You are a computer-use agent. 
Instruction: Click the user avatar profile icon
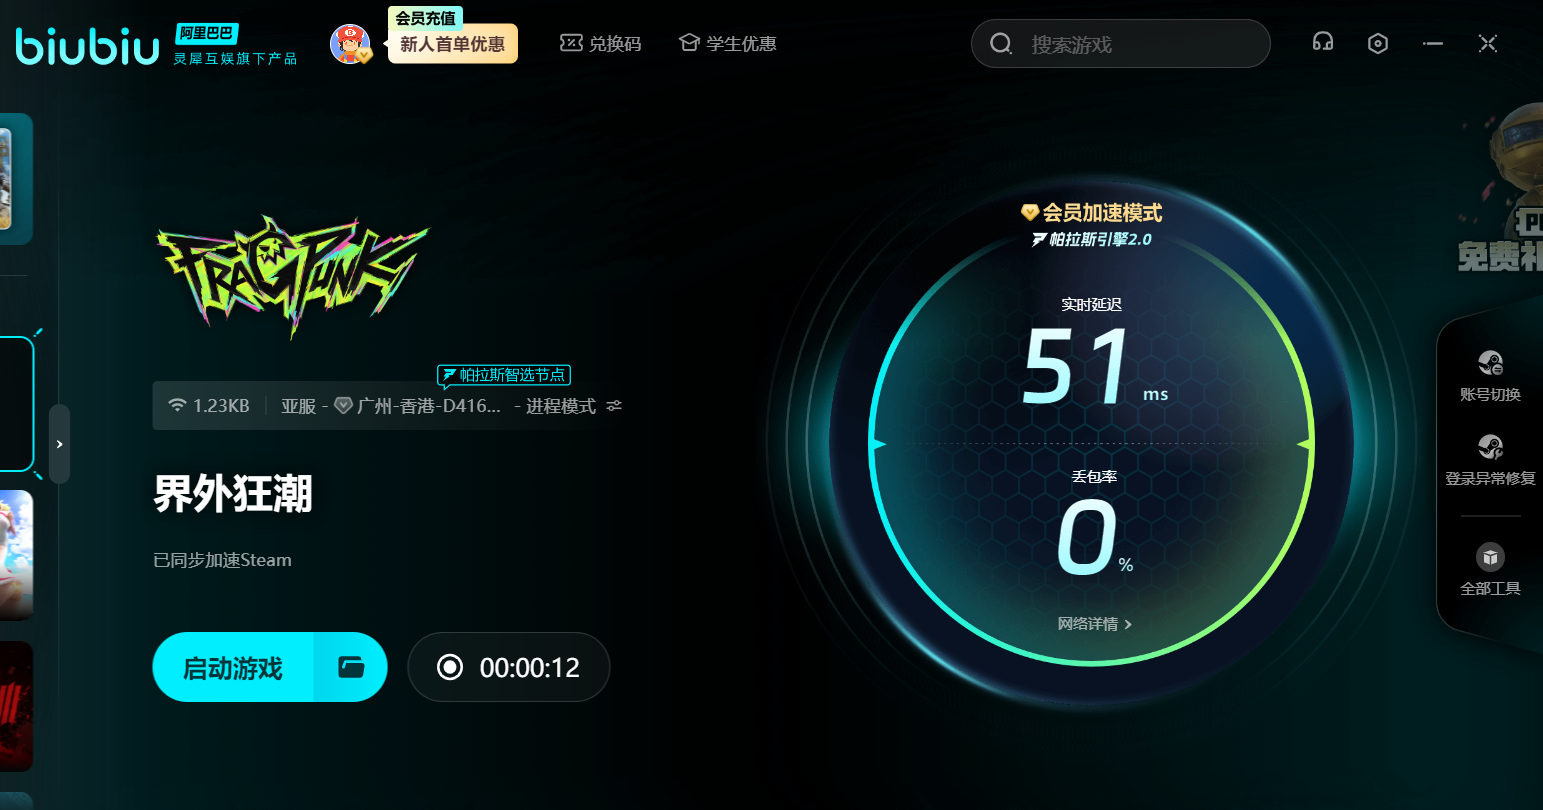[350, 44]
